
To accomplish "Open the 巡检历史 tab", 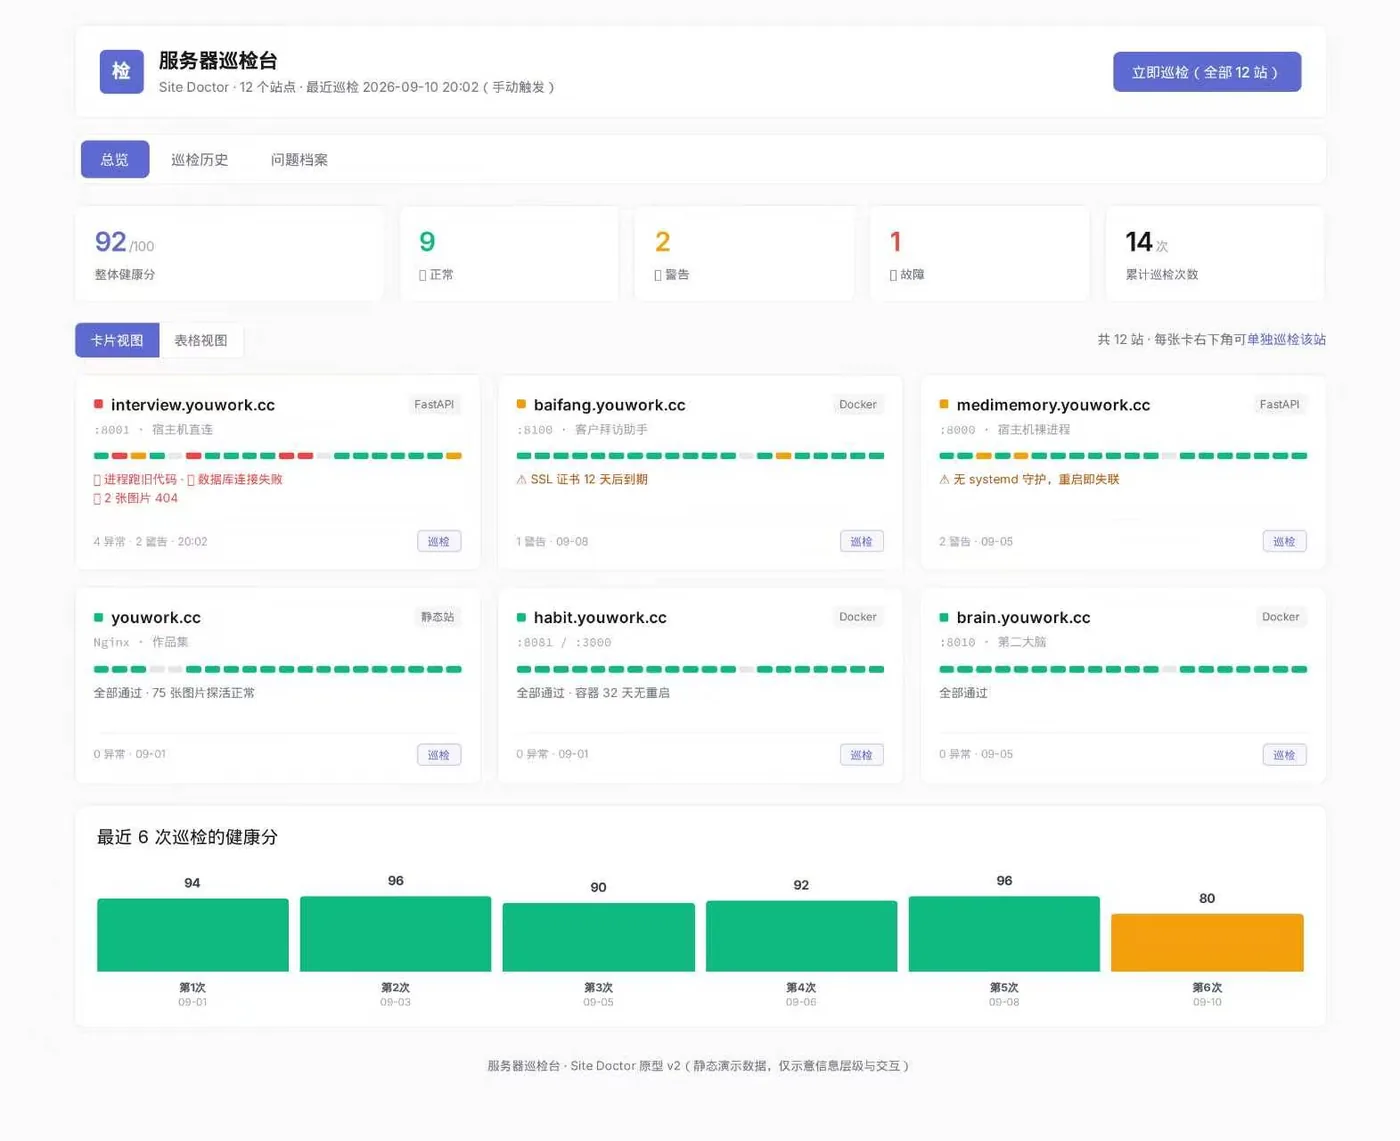I will [199, 159].
